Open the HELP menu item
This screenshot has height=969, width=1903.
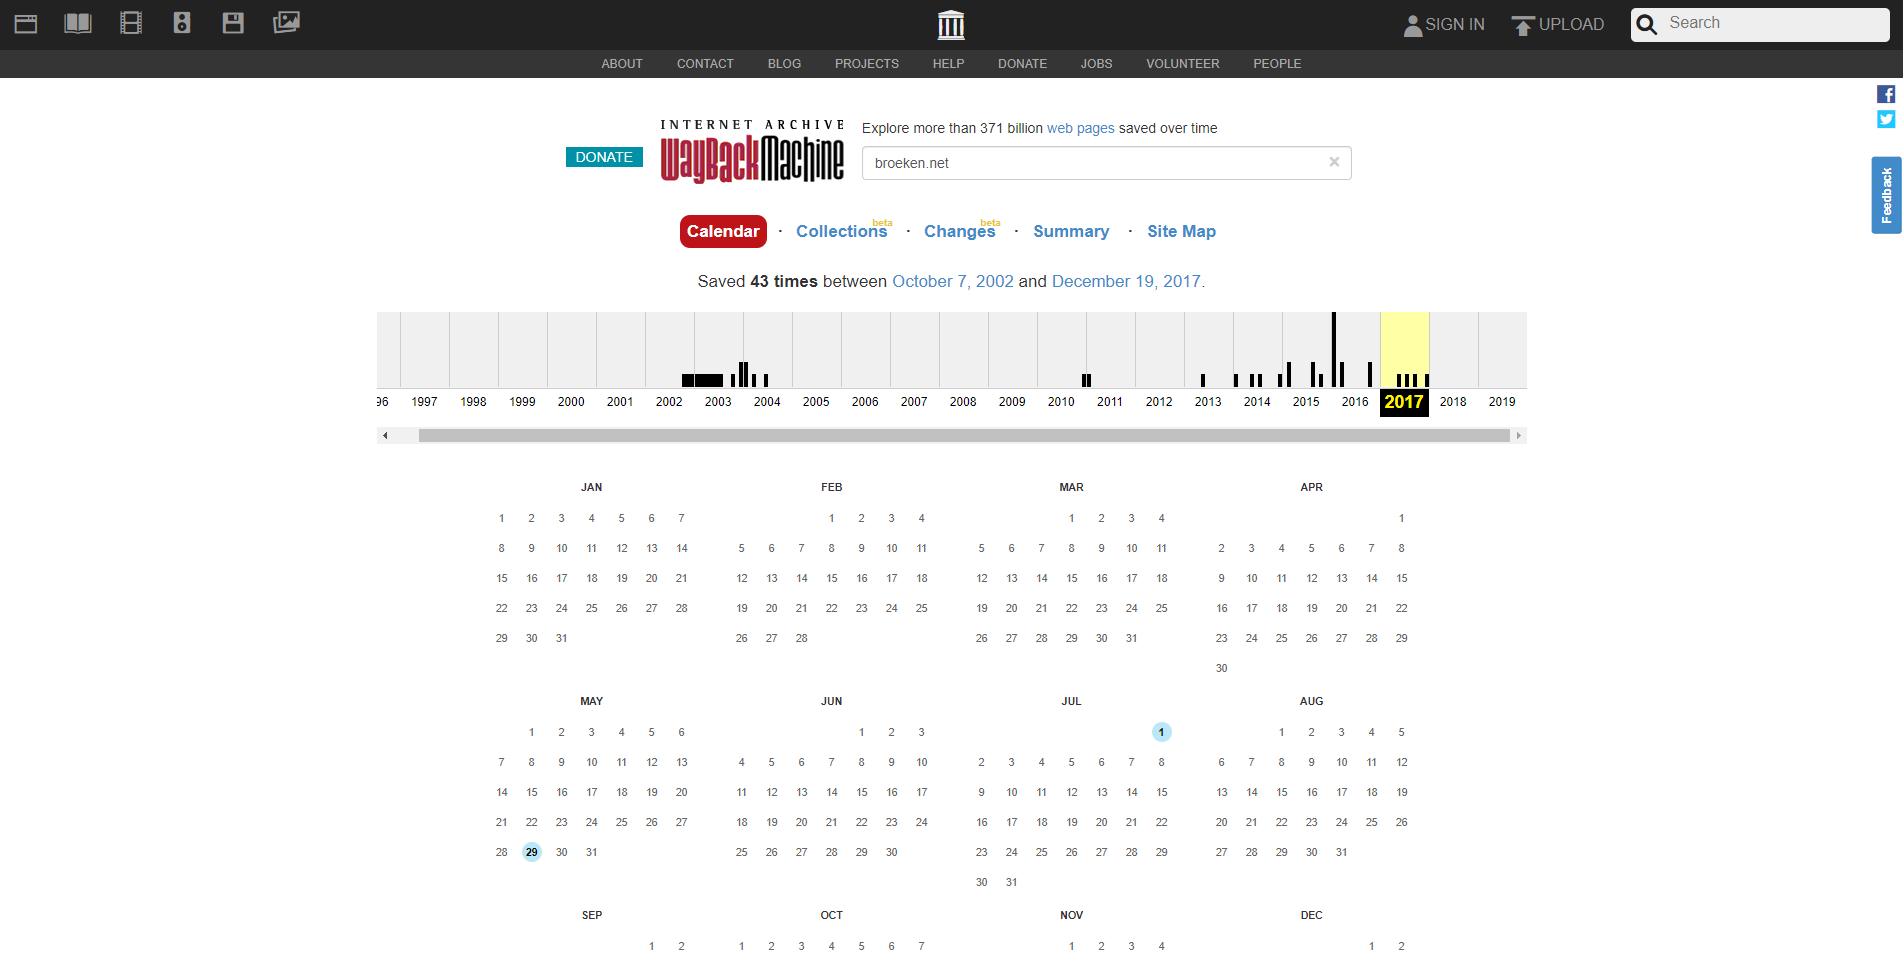[948, 64]
